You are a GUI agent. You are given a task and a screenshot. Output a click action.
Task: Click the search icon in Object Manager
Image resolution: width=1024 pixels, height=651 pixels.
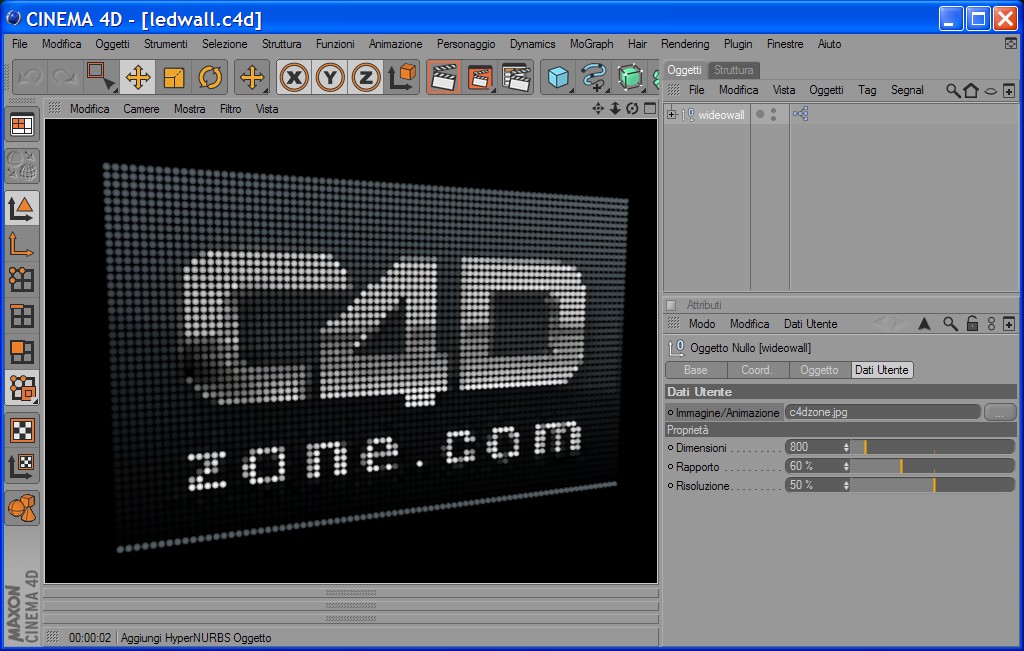point(953,90)
